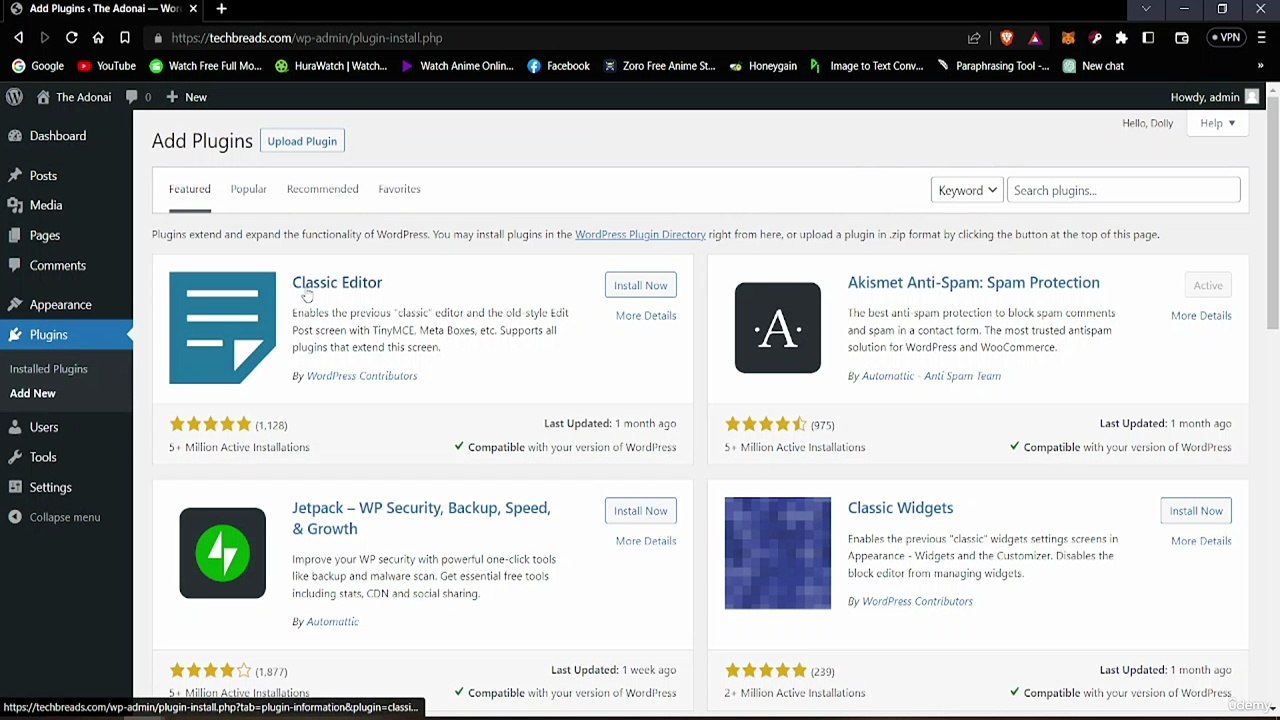This screenshot has width=1280, height=720.
Task: Open More Details for Akismet
Action: pyautogui.click(x=1201, y=315)
